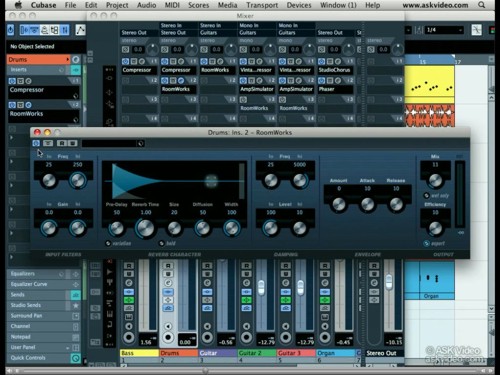Select the Bass channel name label
This screenshot has height=375, width=500.
[139, 353]
